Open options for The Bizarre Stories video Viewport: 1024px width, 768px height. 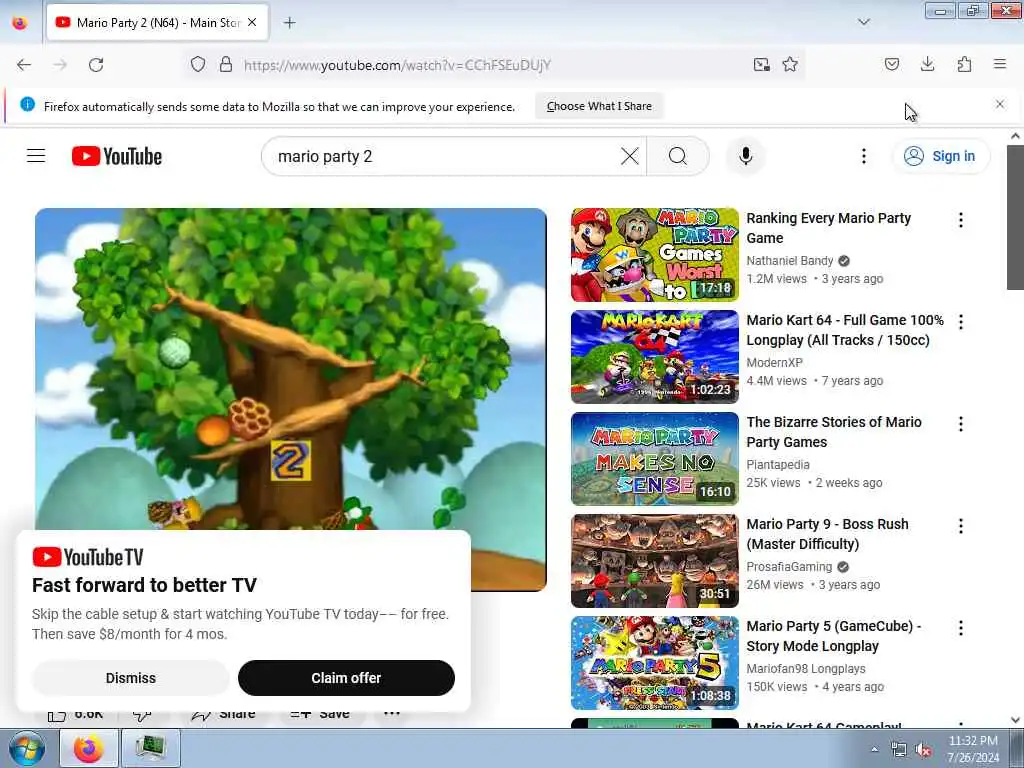pos(961,424)
